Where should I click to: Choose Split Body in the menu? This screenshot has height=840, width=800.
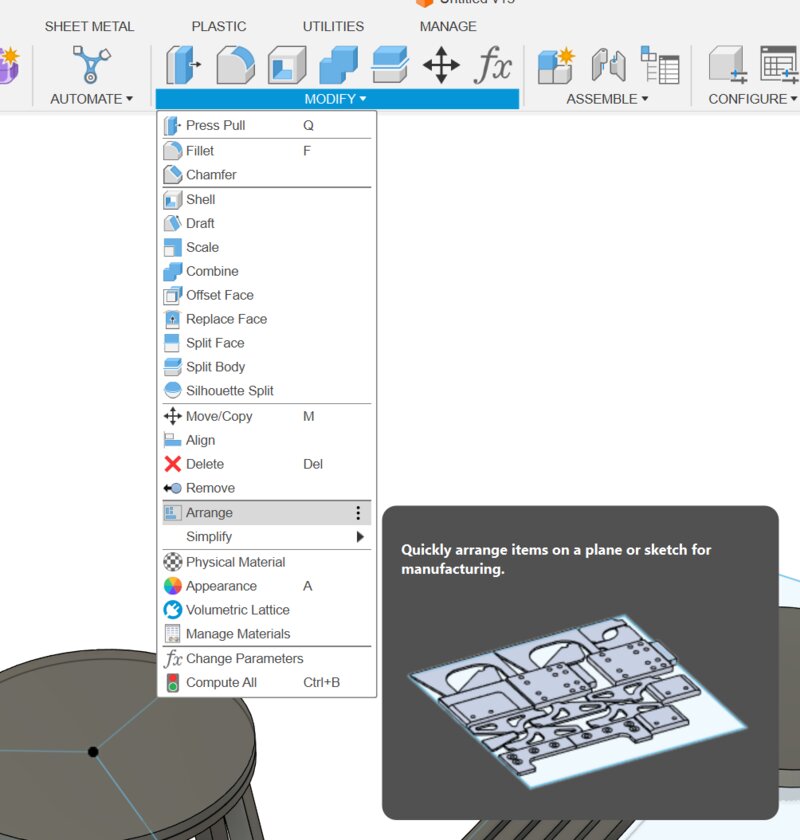(x=267, y=367)
